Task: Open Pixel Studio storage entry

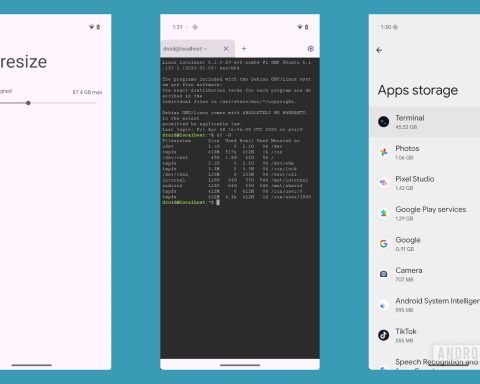Action: coord(424,183)
